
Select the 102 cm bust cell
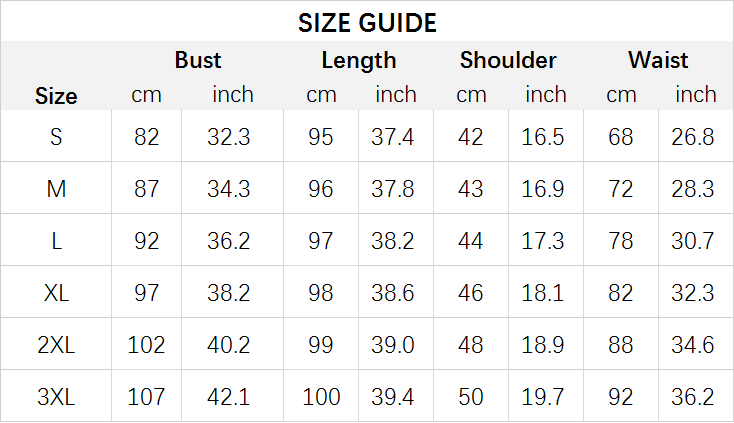[x=146, y=345]
